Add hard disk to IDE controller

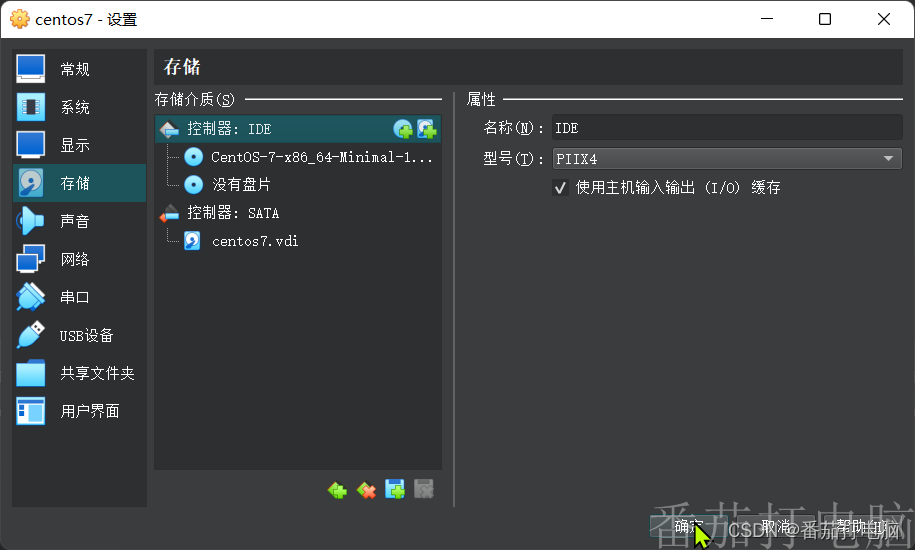click(x=427, y=129)
